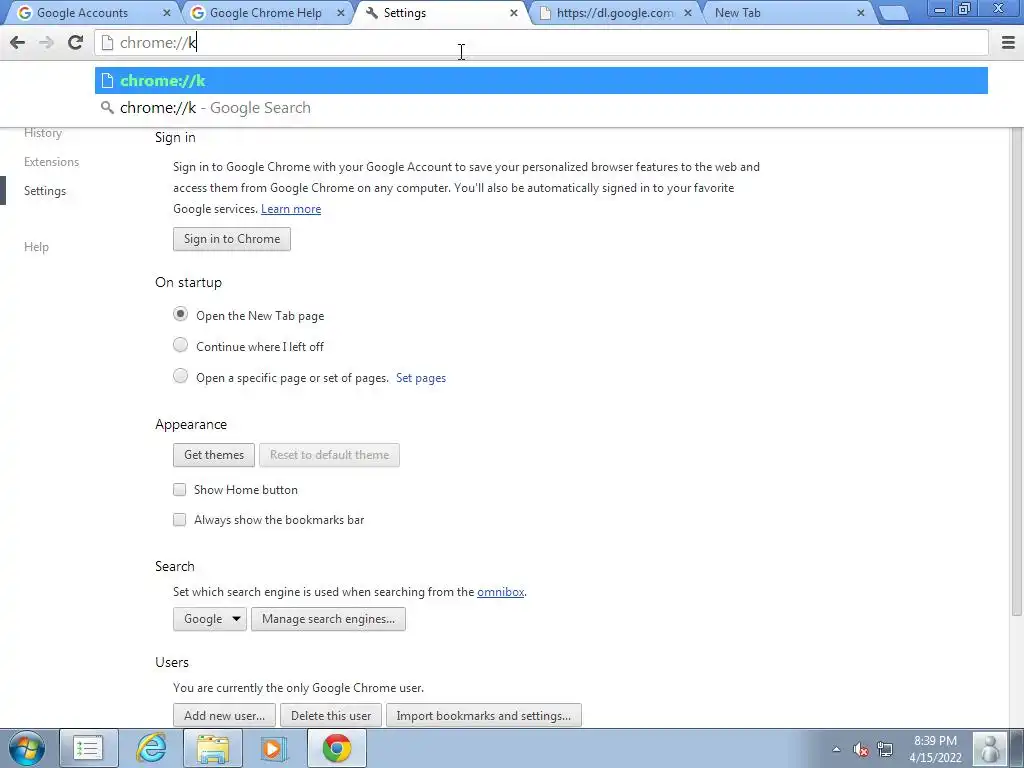Check Always show the bookmarks bar
This screenshot has height=768, width=1024.
(x=180, y=520)
